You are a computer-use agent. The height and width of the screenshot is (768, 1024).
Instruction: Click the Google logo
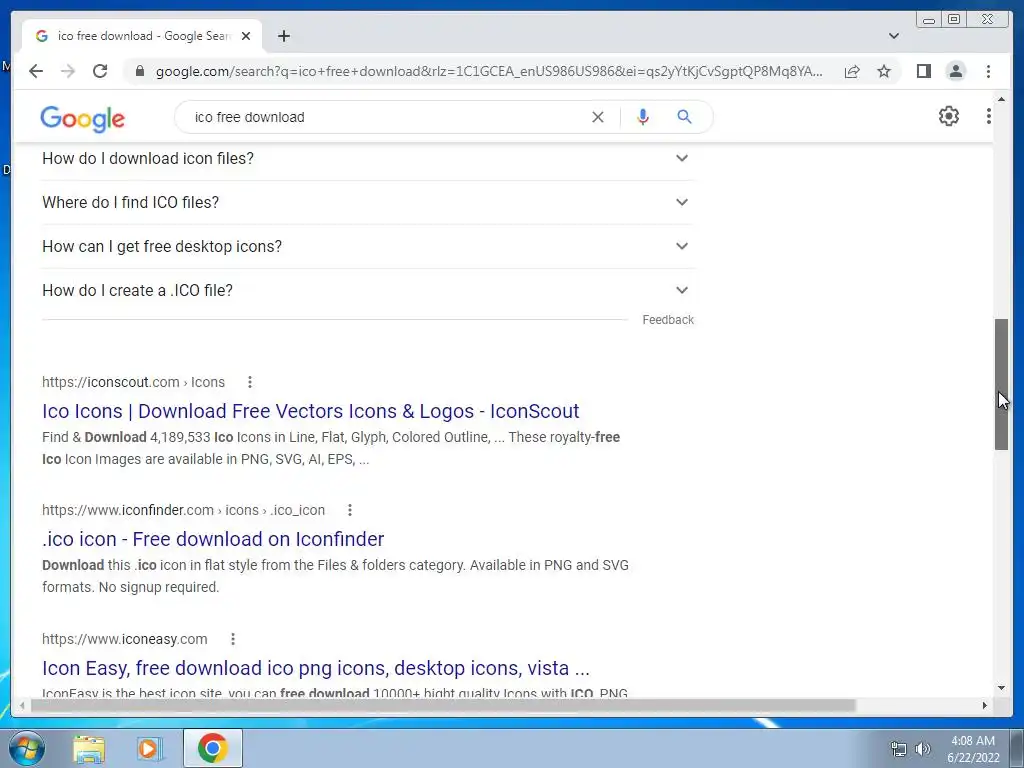click(82, 118)
